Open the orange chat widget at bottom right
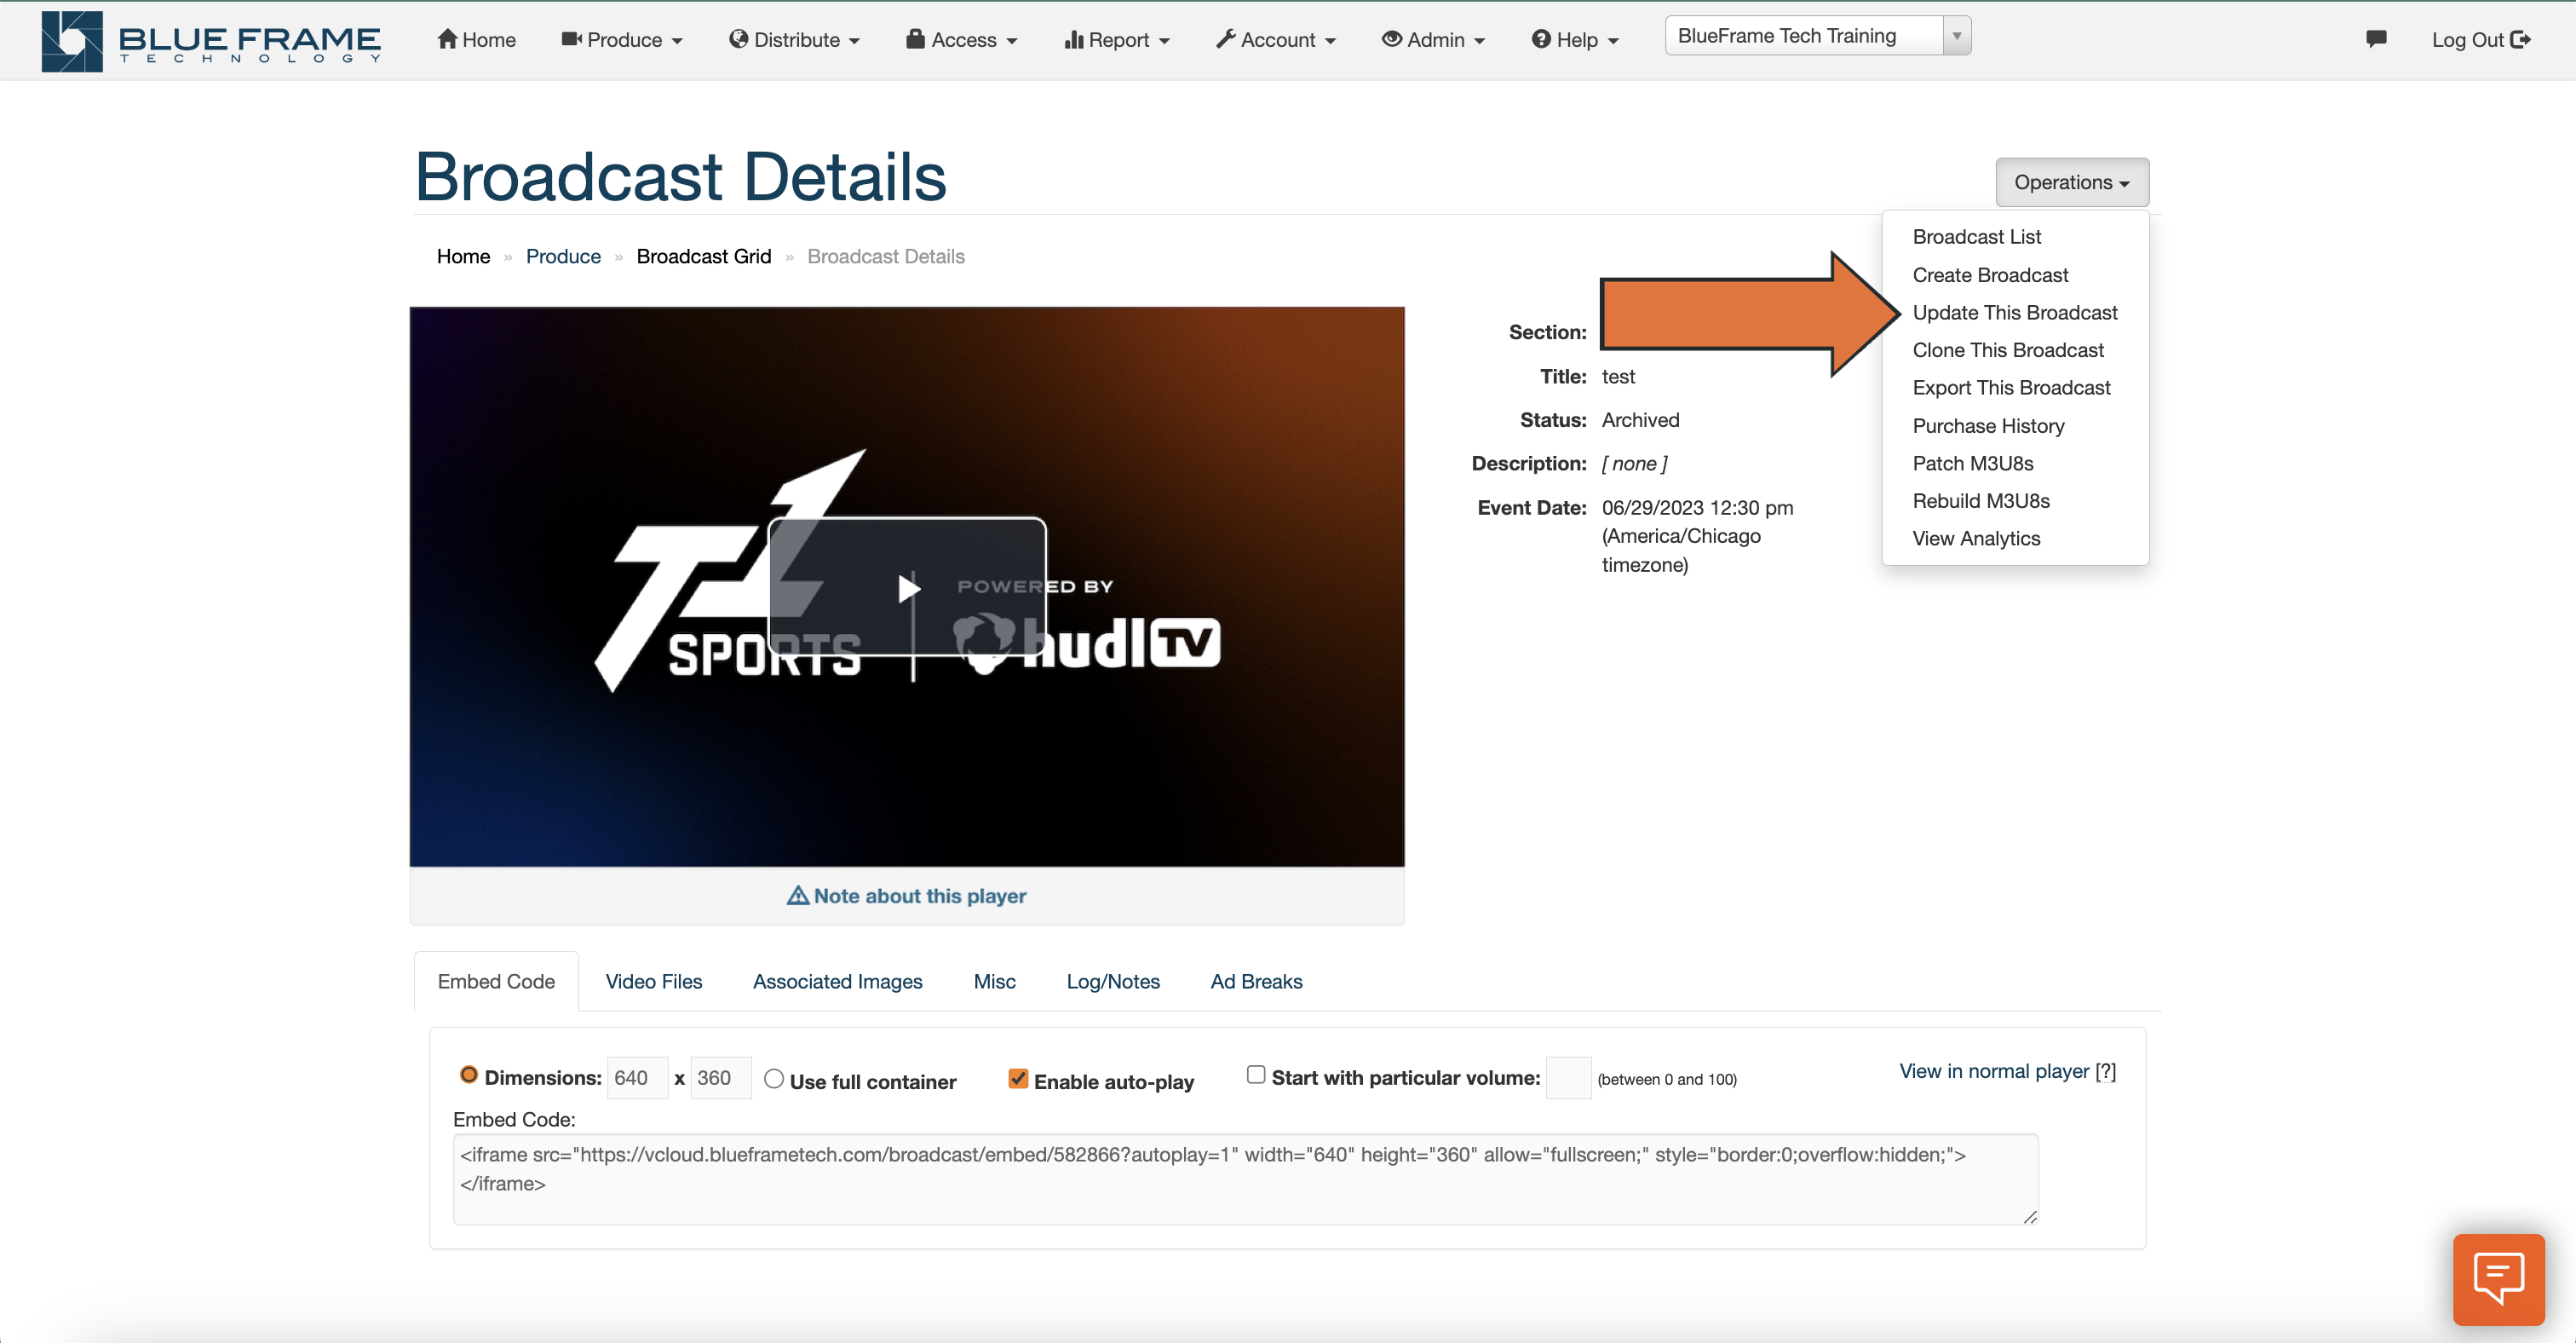 [2498, 1279]
